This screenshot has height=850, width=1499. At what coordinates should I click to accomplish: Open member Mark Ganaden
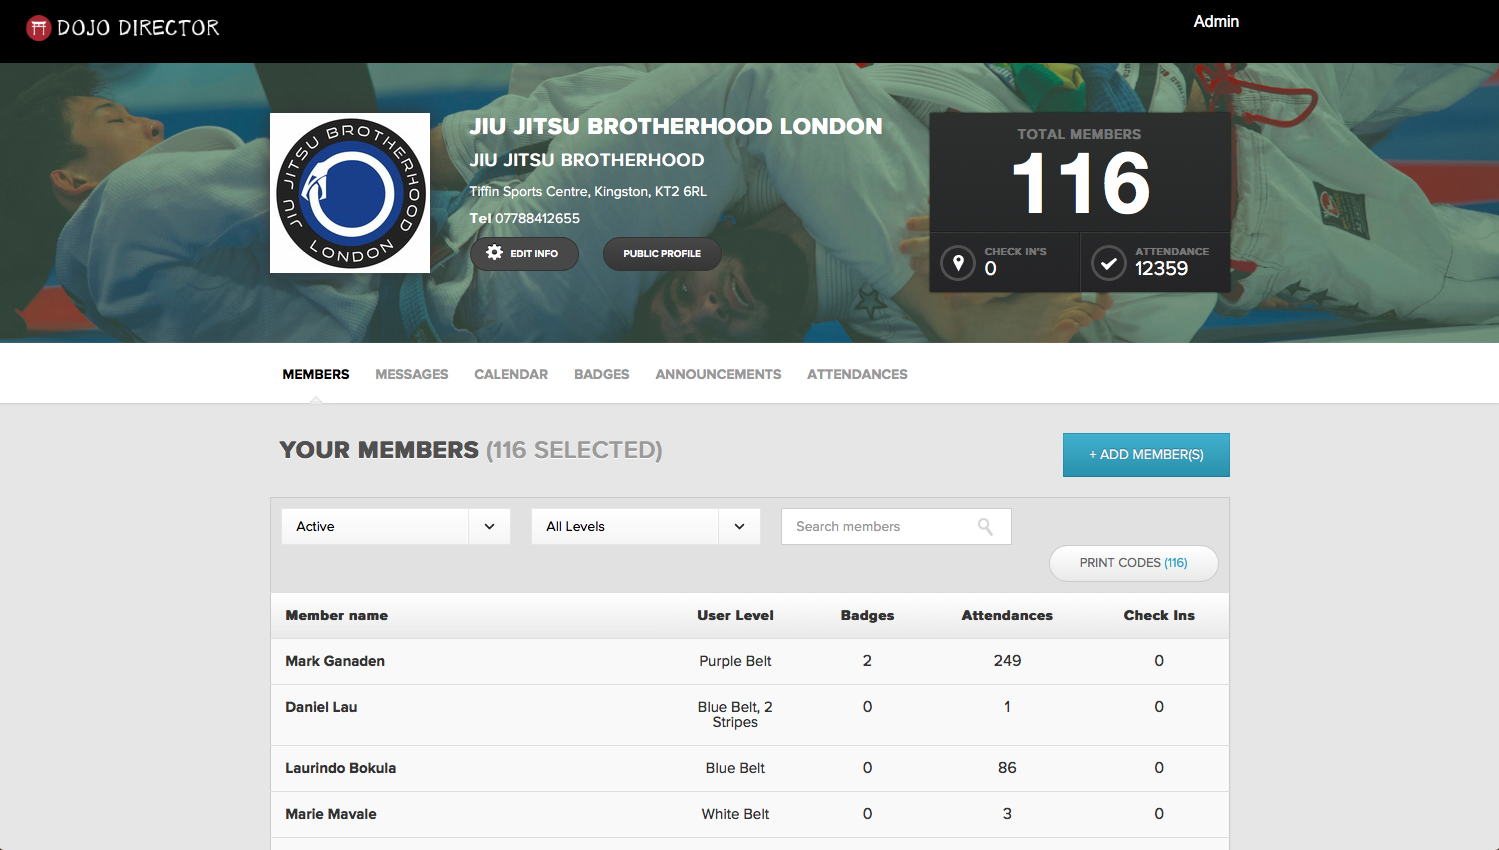point(335,661)
